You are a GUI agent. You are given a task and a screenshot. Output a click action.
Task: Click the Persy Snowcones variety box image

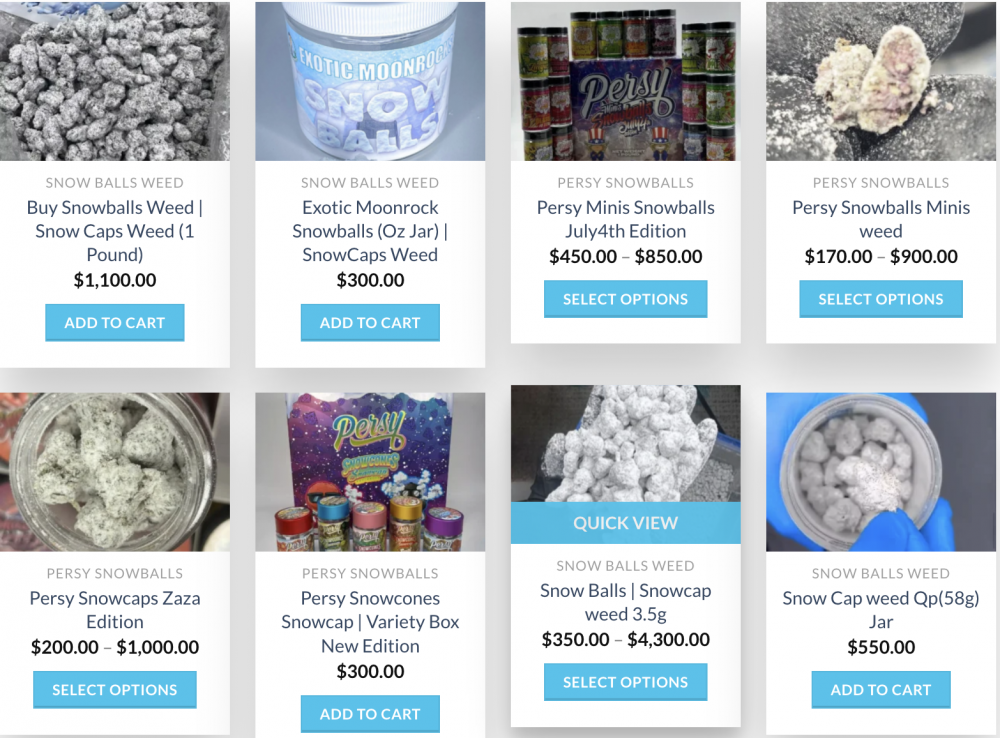[x=370, y=472]
